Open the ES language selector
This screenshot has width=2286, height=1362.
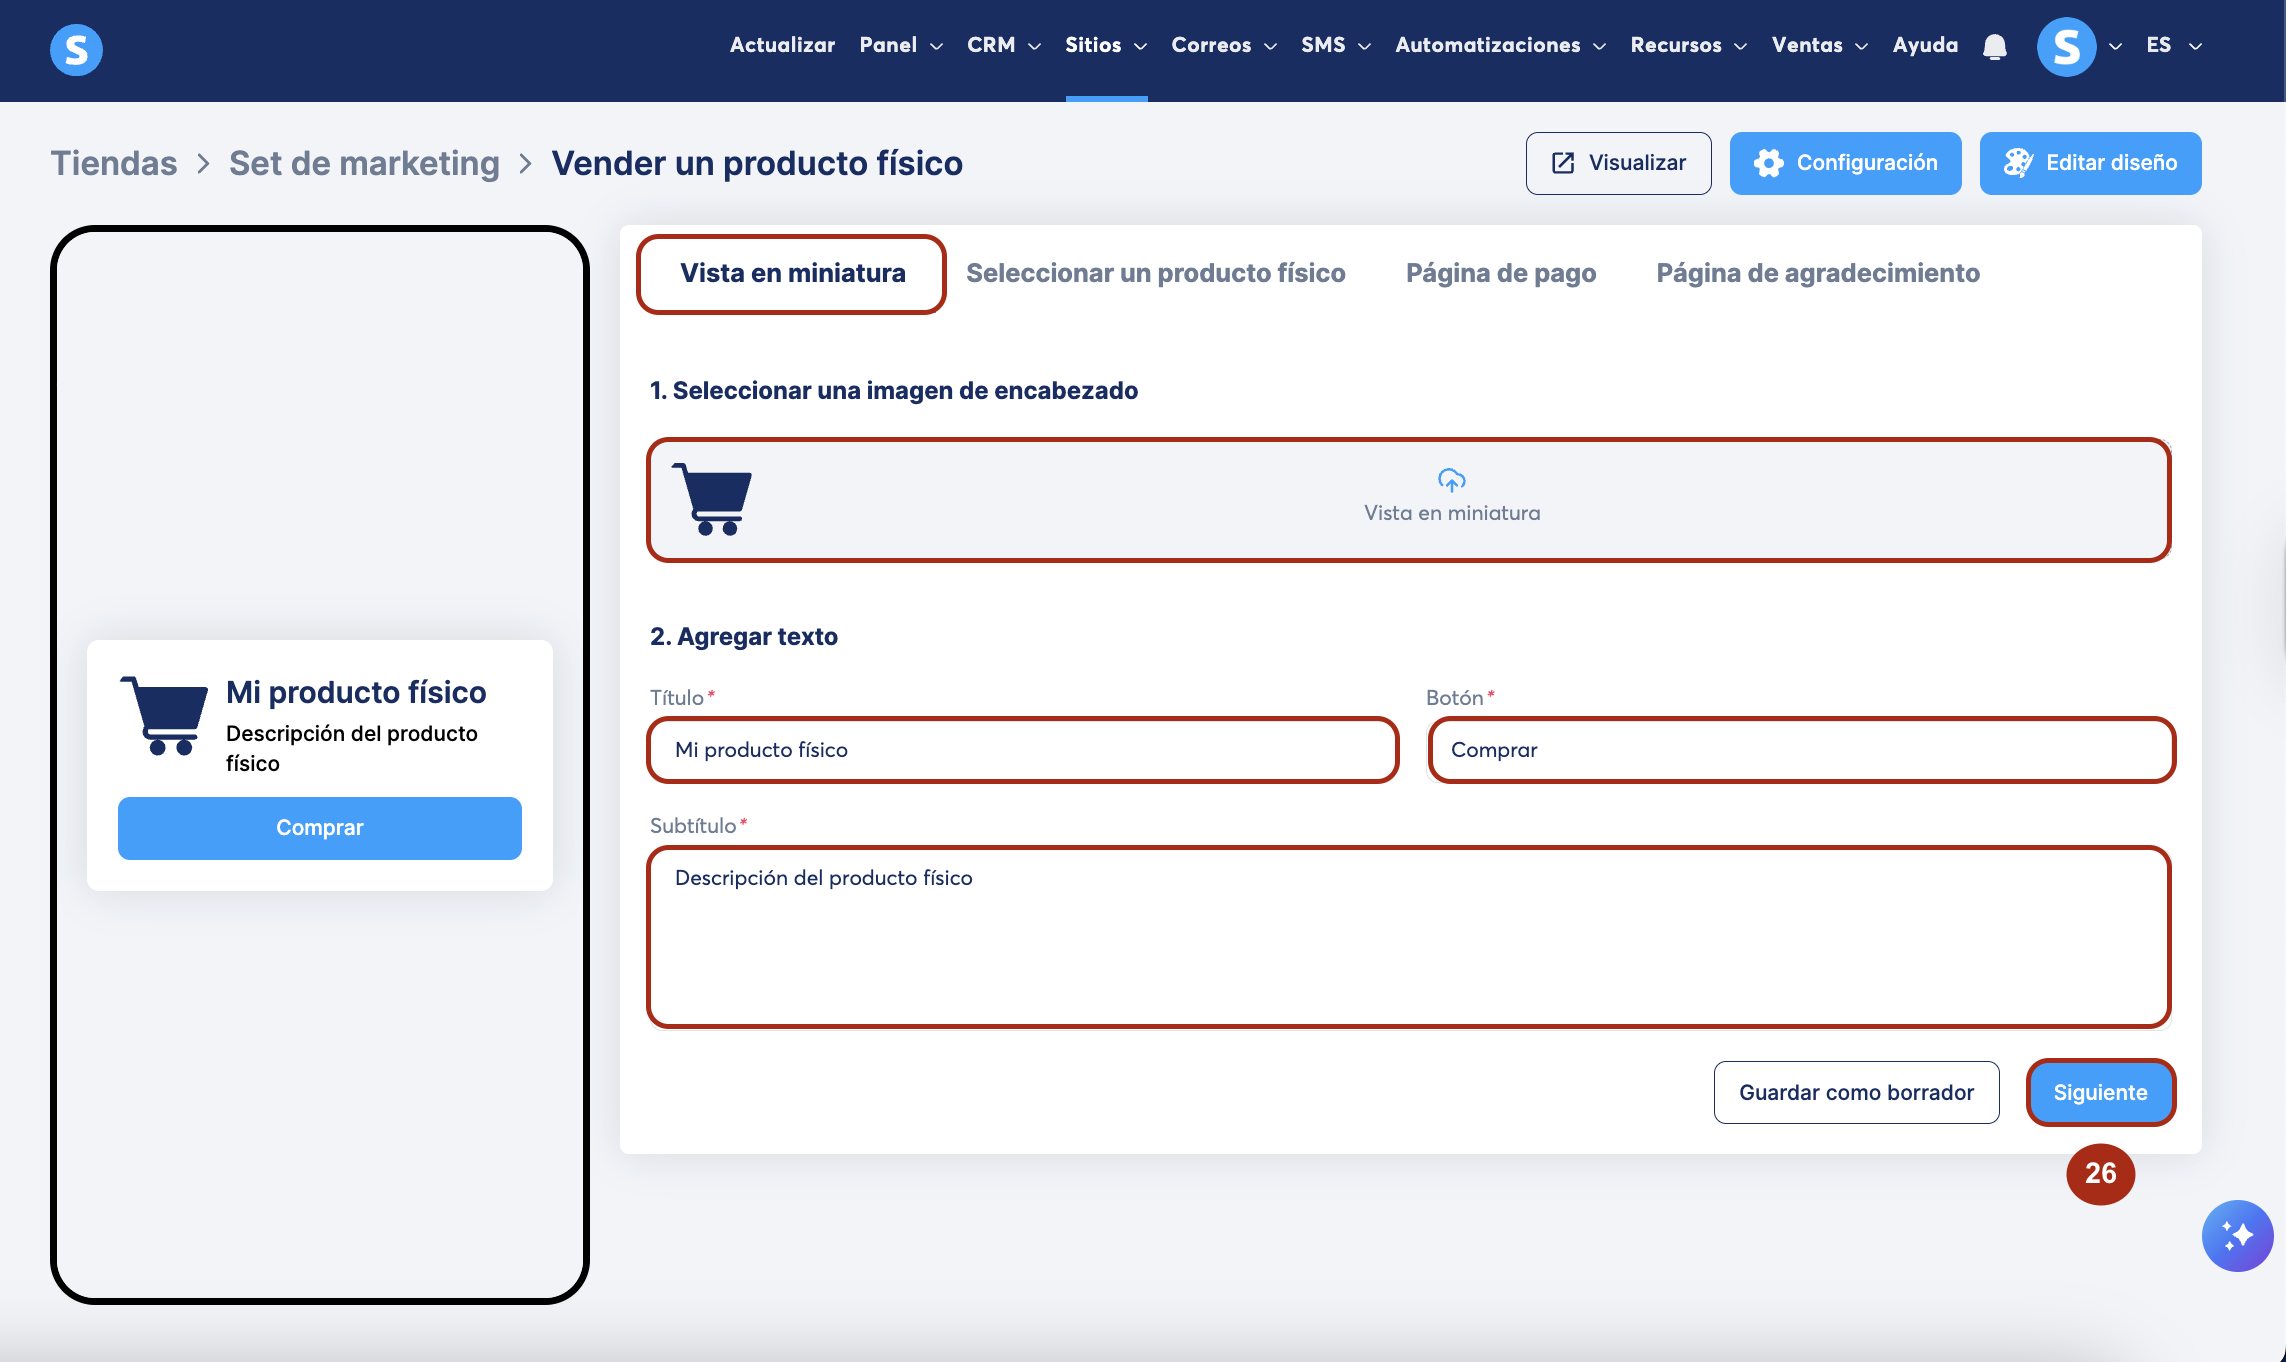point(2173,45)
